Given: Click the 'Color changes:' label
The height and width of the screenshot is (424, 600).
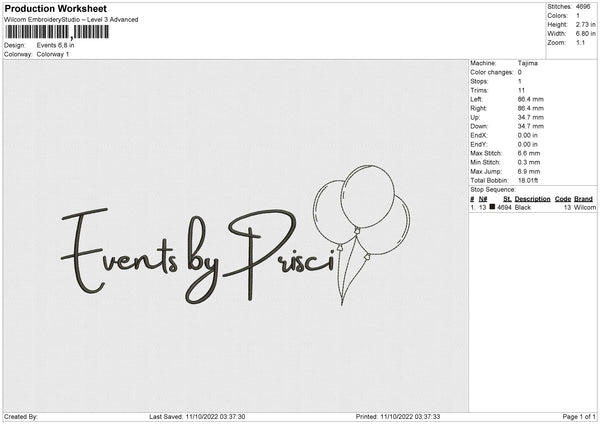Looking at the screenshot, I should pos(492,72).
